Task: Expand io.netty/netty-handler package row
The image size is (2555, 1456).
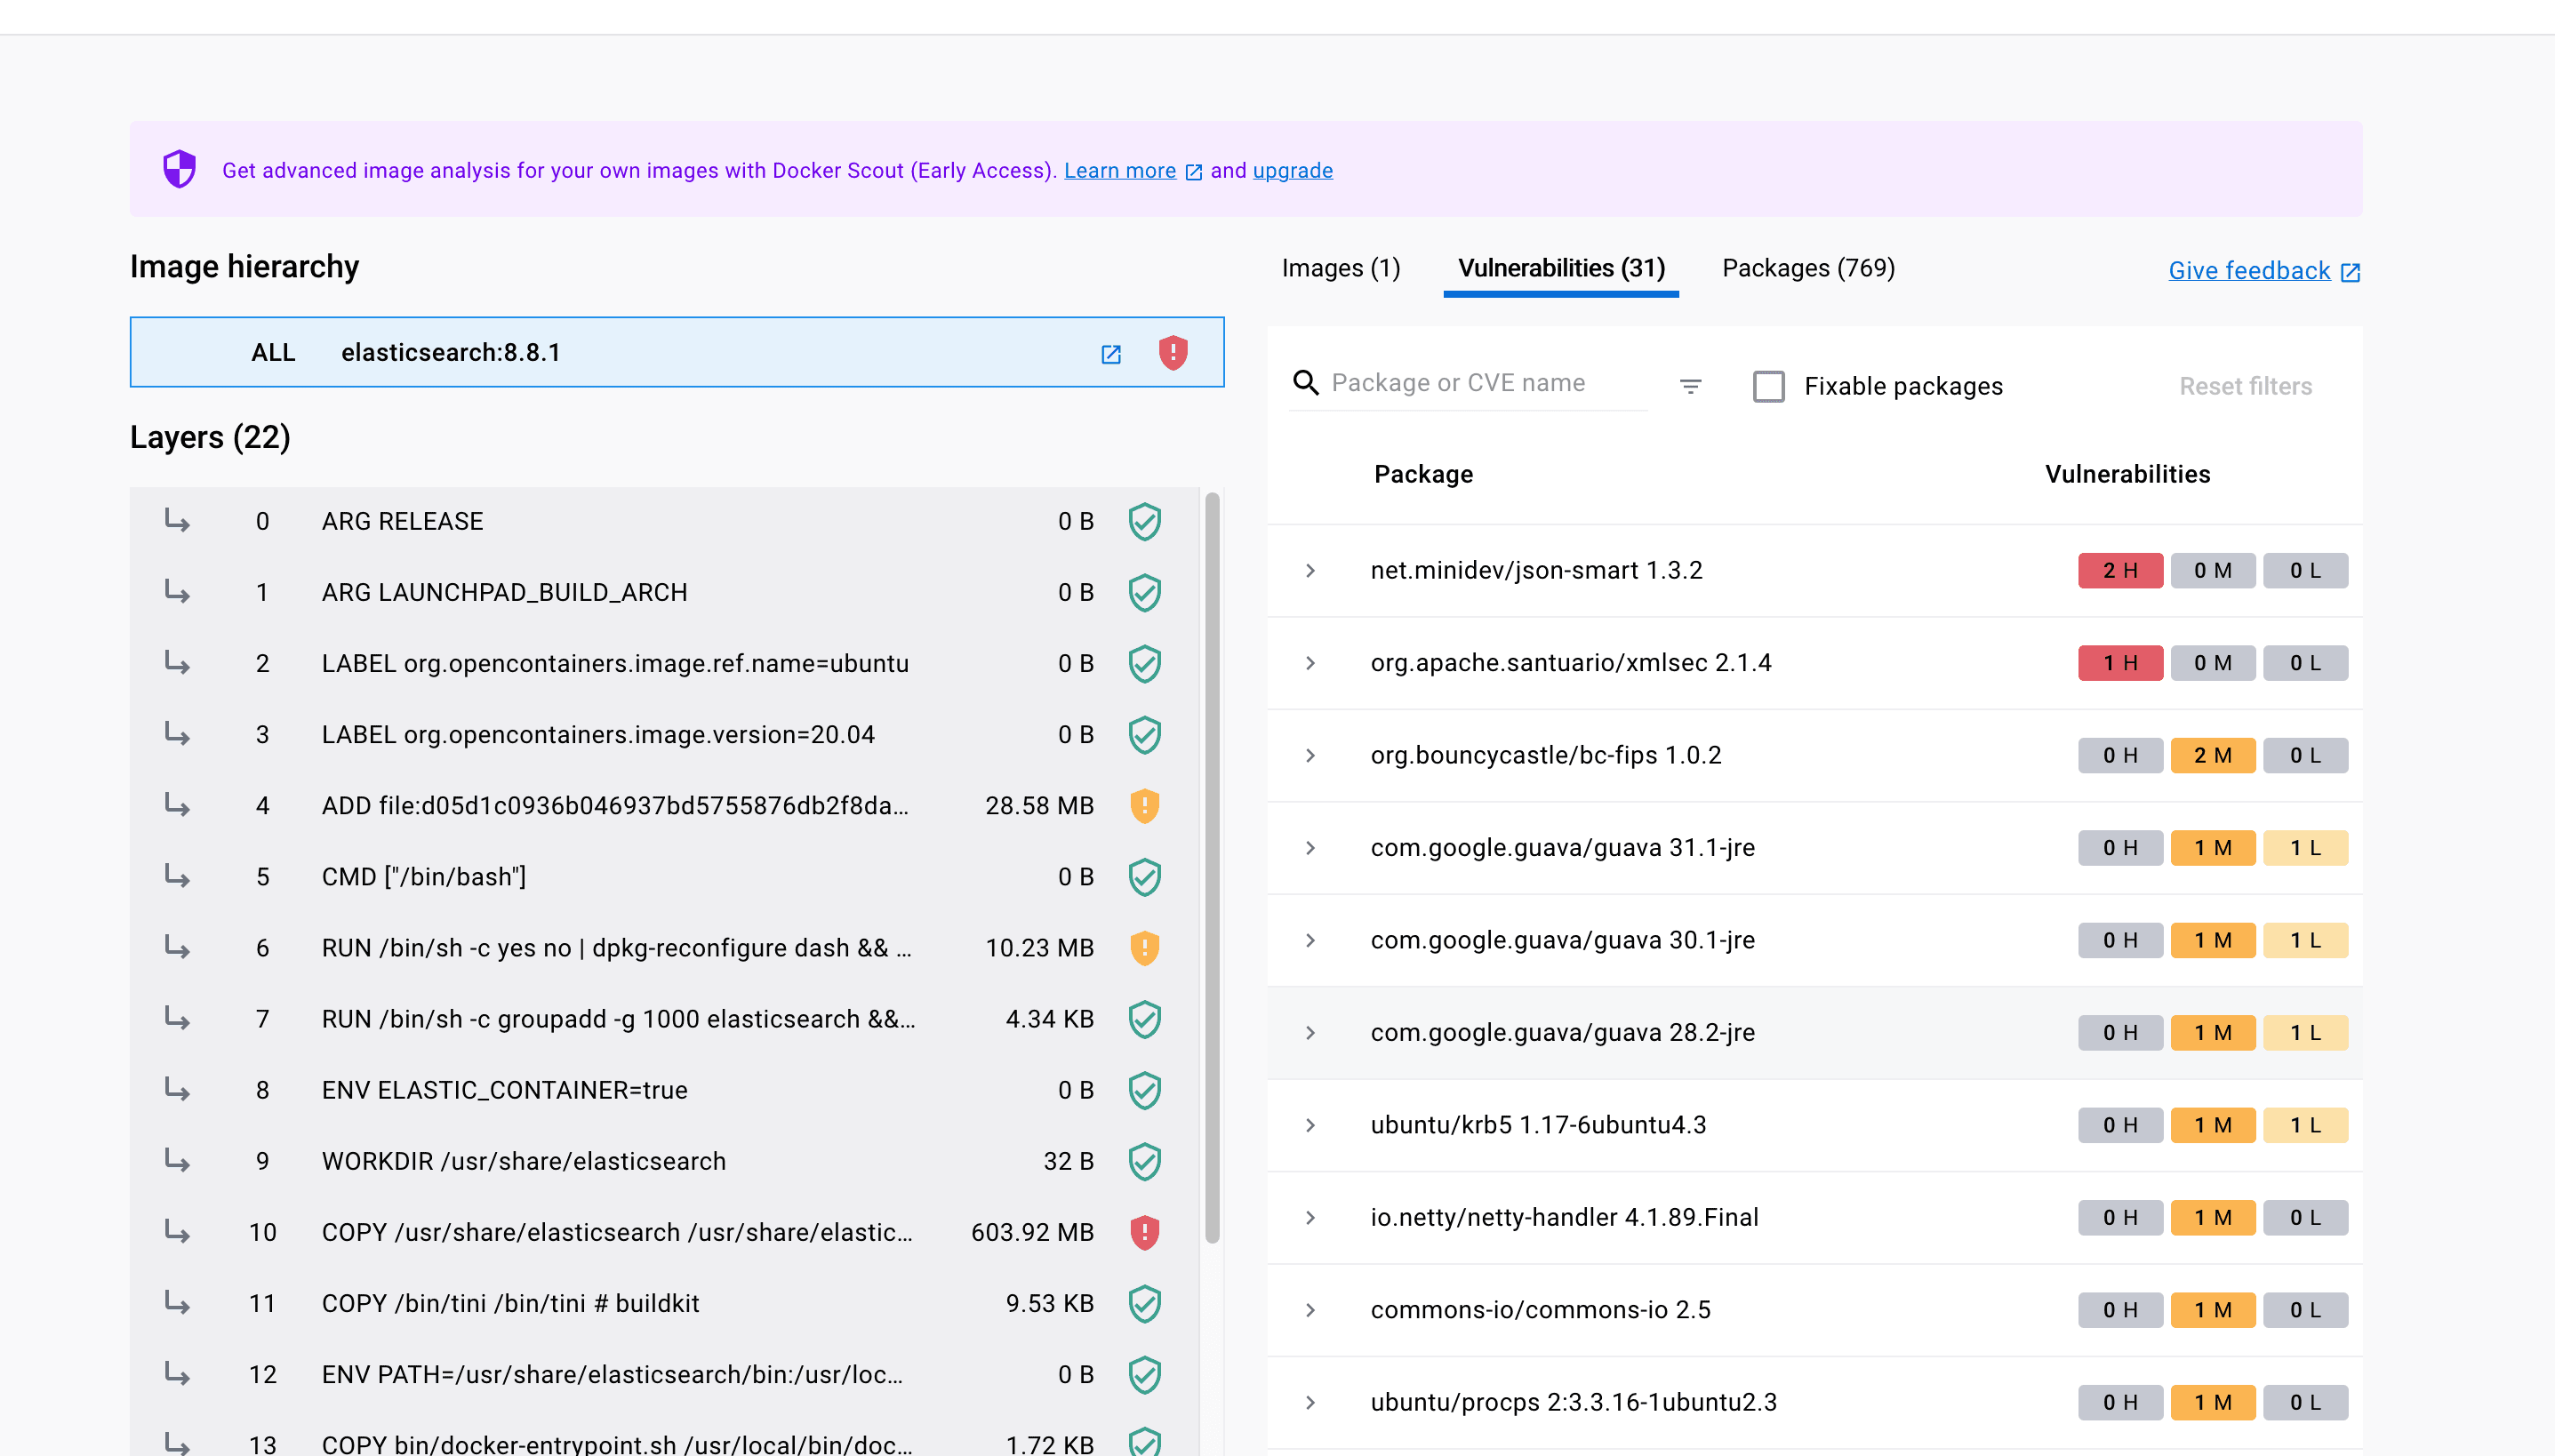Action: pyautogui.click(x=1310, y=1218)
